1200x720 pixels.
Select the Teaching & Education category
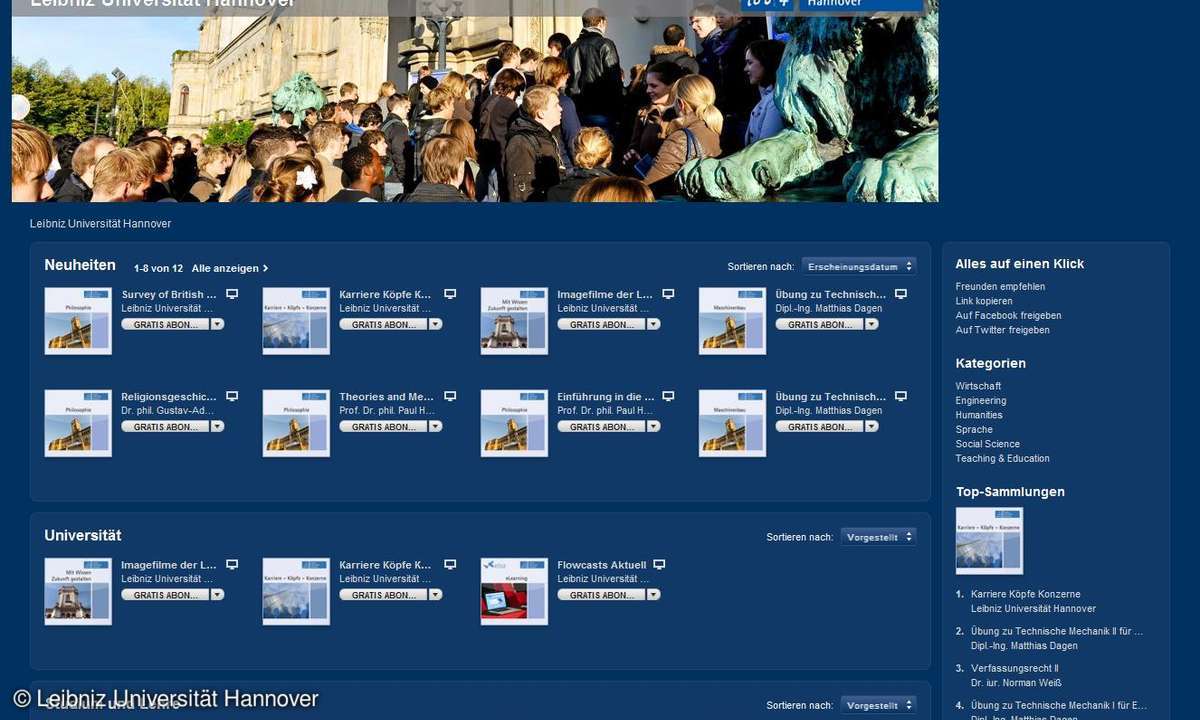1002,458
